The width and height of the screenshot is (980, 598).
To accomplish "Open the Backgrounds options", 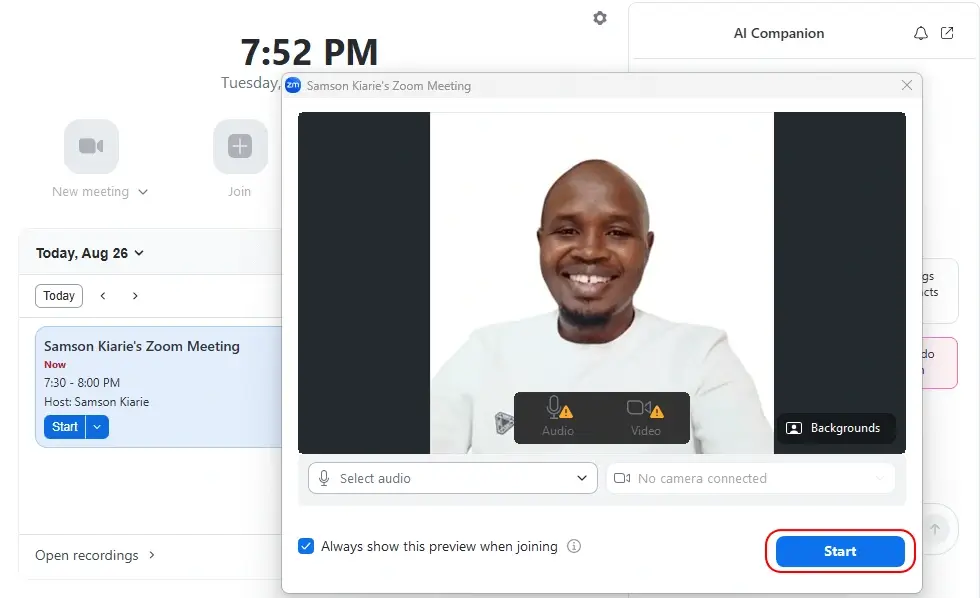I will point(835,428).
